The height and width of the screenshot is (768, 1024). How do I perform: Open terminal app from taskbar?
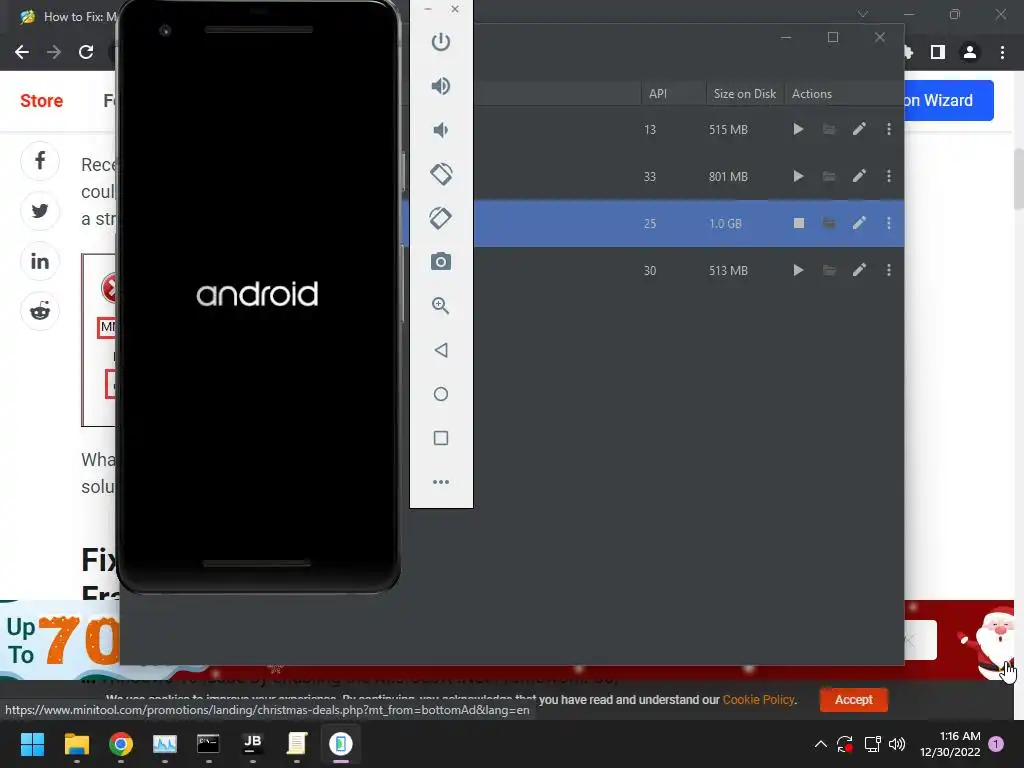coord(208,744)
